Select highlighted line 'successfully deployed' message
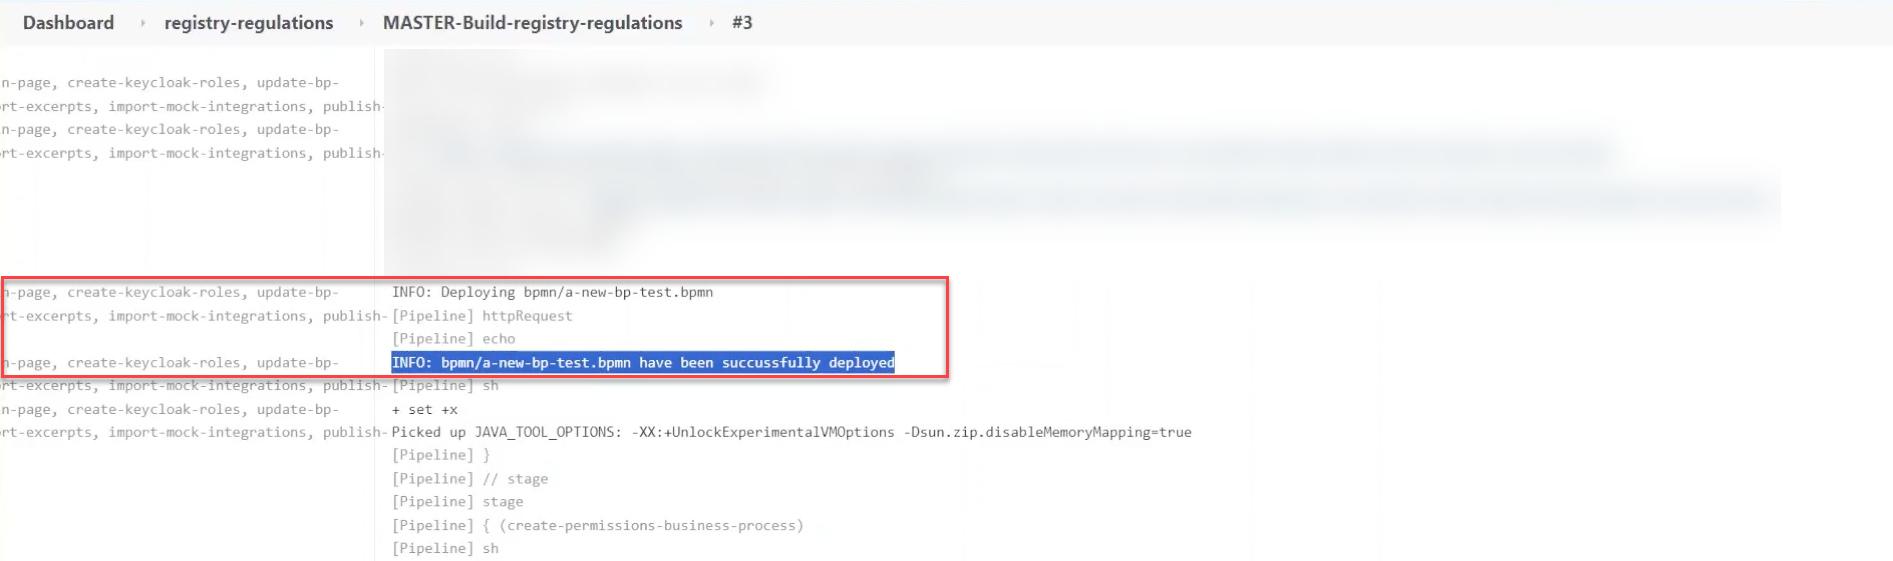This screenshot has height=561, width=1893. 643,362
